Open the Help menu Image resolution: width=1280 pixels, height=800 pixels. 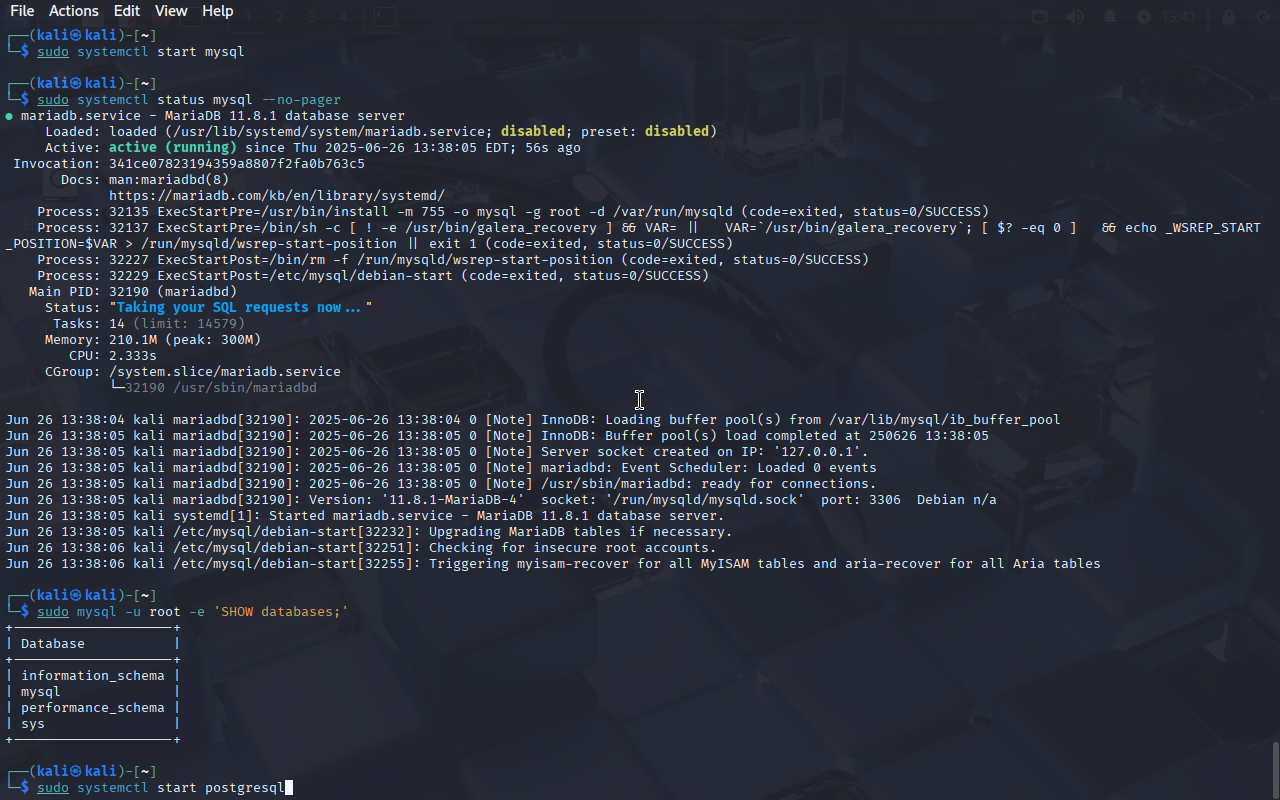[217, 11]
